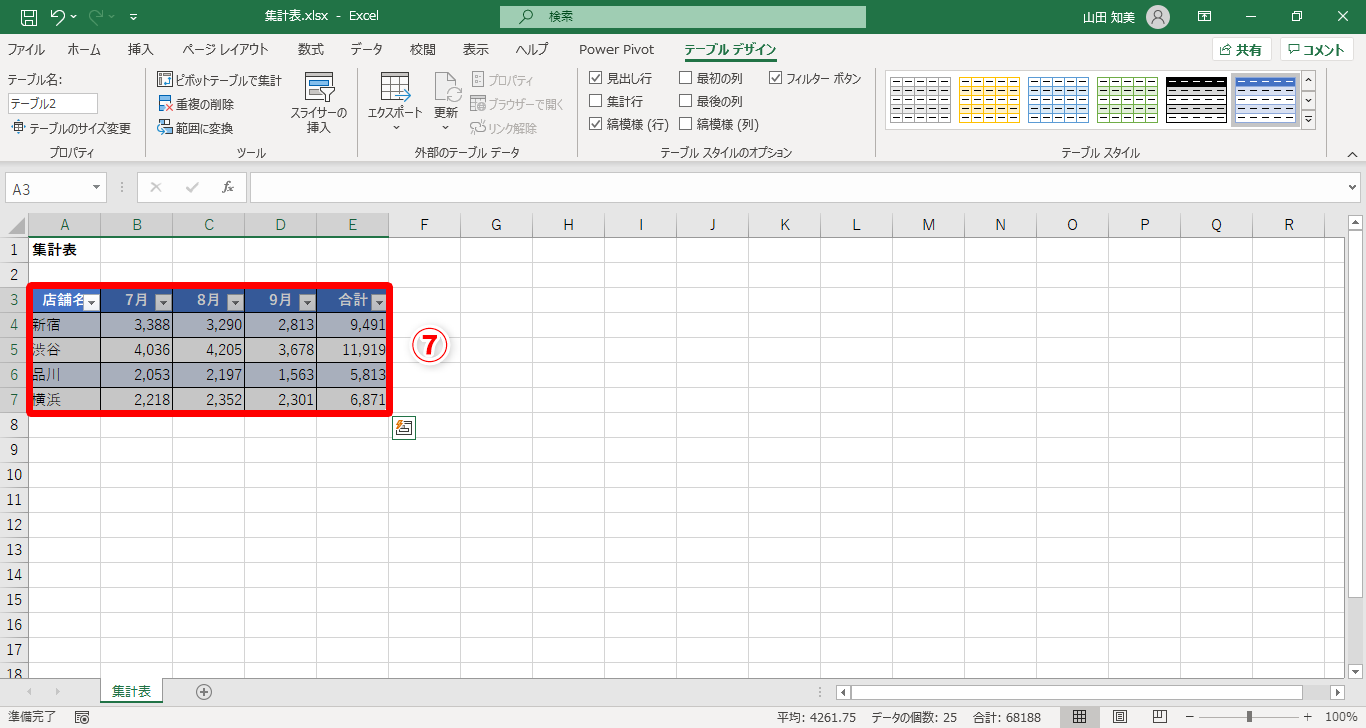
Task: Open filter dropdown for 9月 column
Action: 307,302
